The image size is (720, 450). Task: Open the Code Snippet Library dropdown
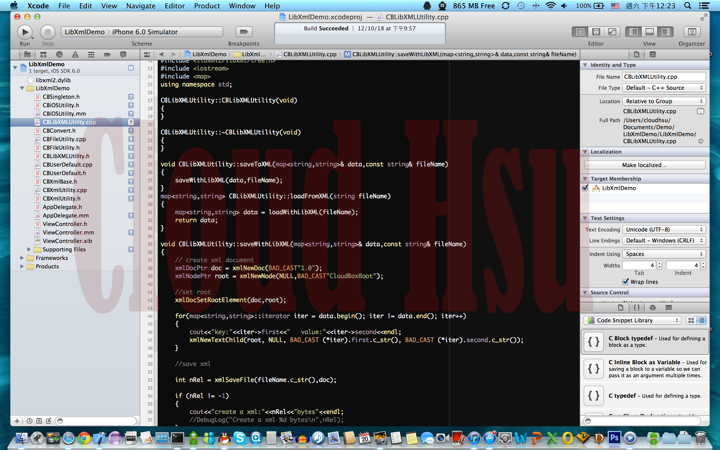632,321
